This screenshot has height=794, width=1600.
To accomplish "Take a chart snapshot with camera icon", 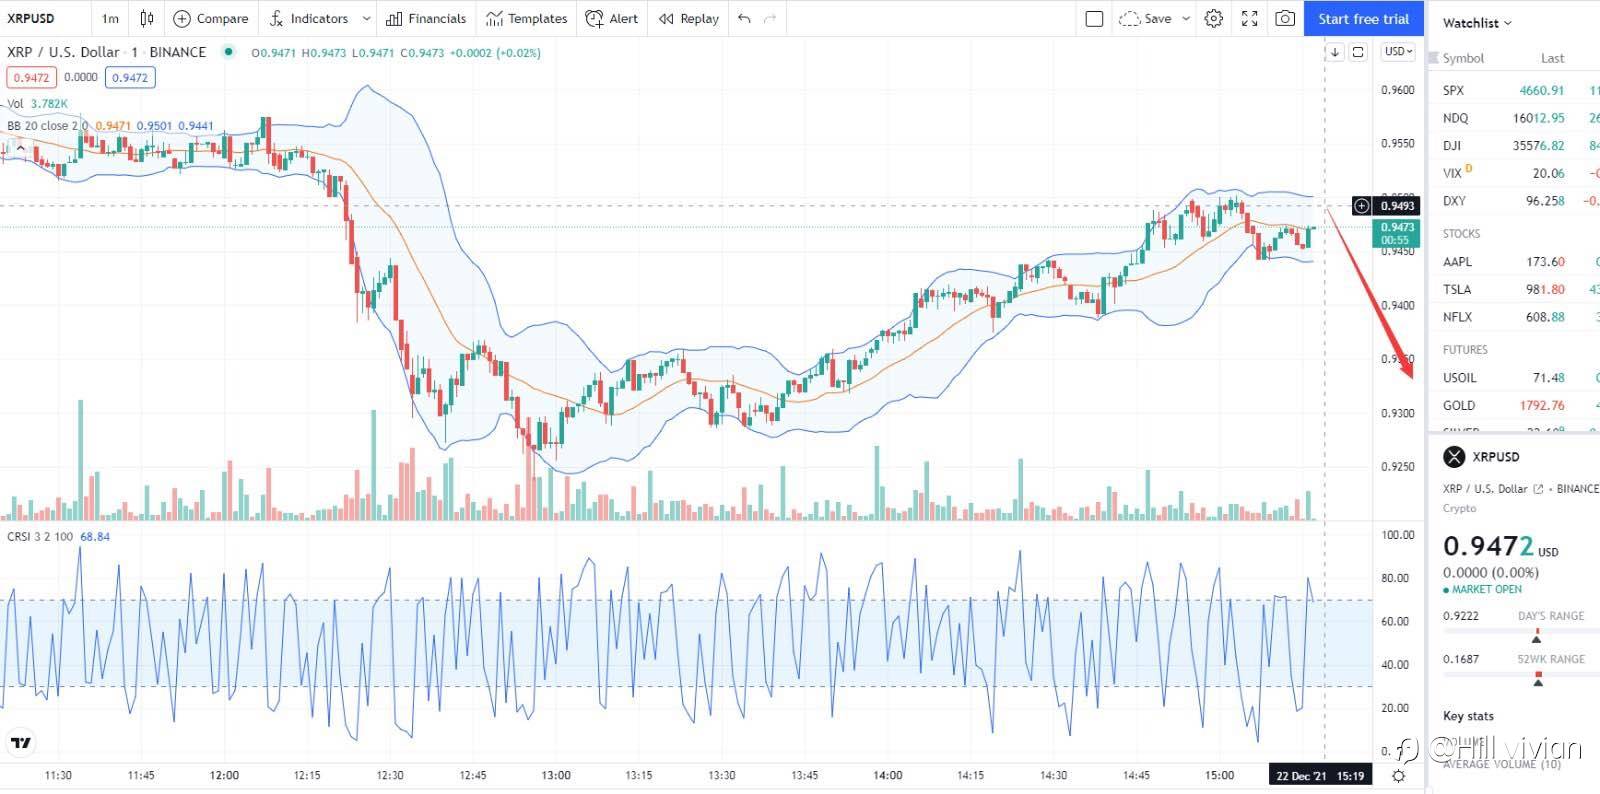I will 1285,18.
